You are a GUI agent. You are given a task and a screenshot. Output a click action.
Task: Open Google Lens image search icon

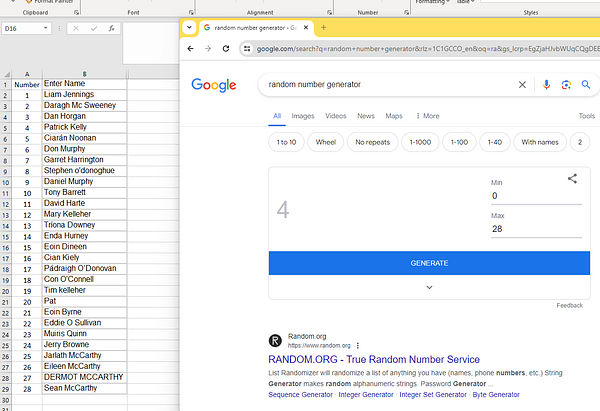coord(566,85)
